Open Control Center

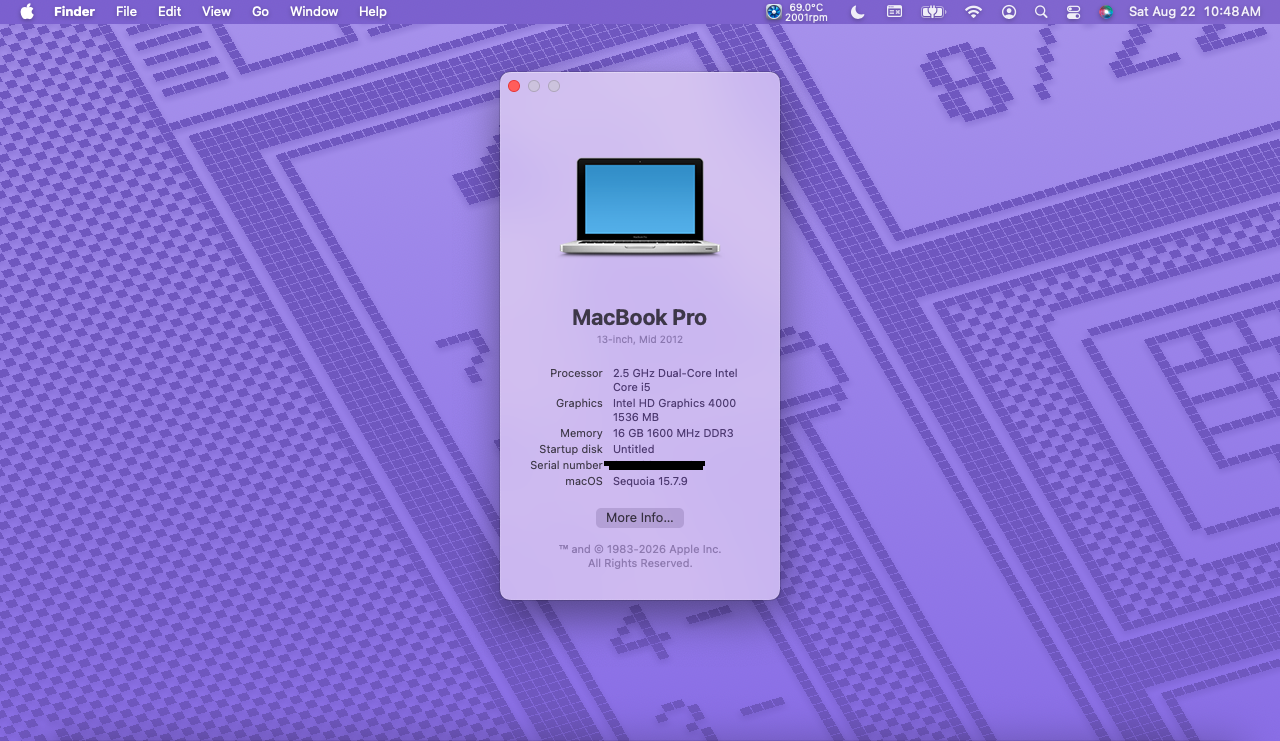point(1074,12)
